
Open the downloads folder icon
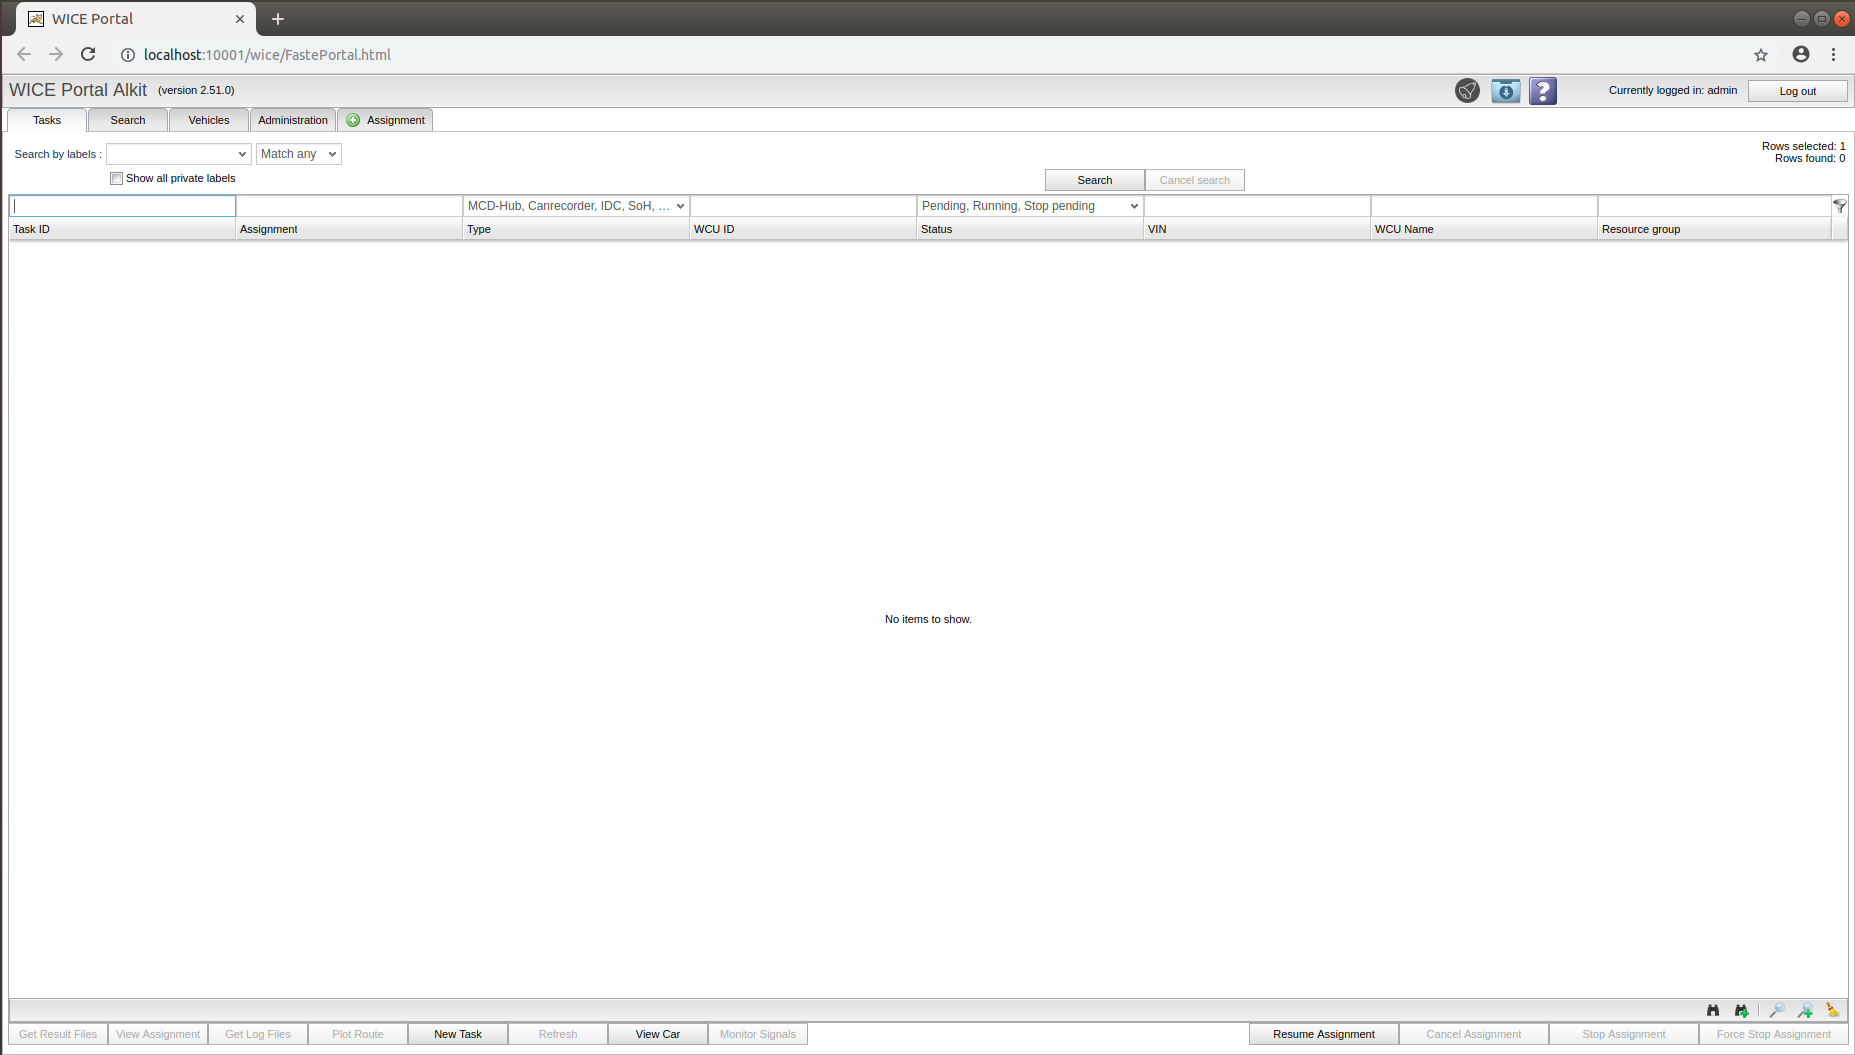click(1505, 91)
